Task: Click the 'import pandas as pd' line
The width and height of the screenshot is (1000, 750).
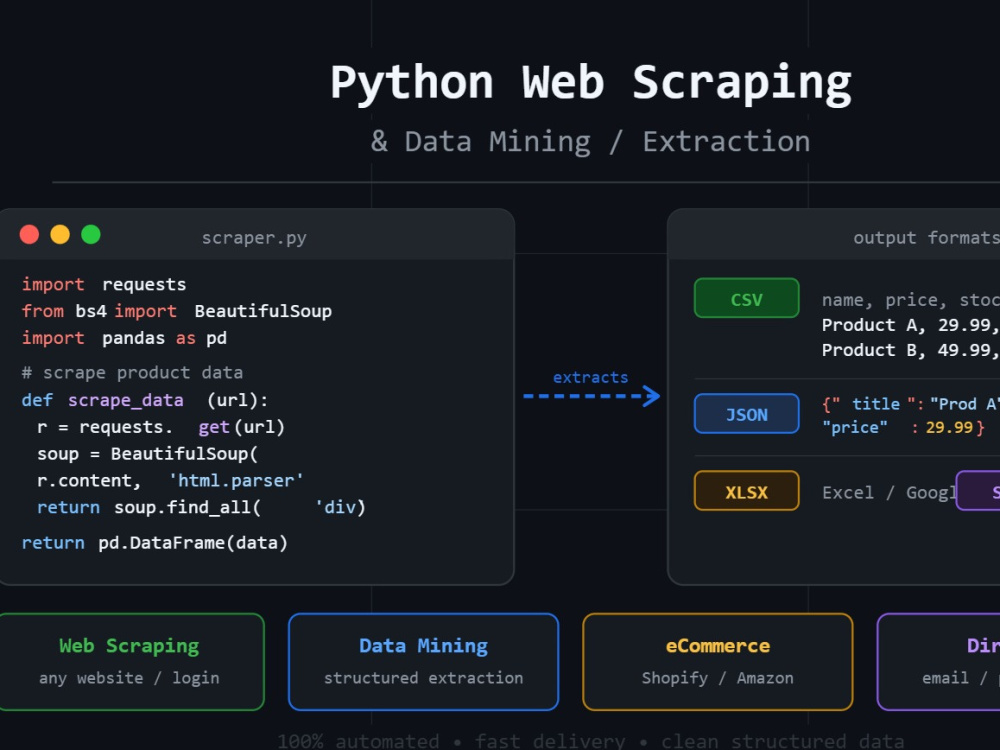Action: (x=124, y=338)
